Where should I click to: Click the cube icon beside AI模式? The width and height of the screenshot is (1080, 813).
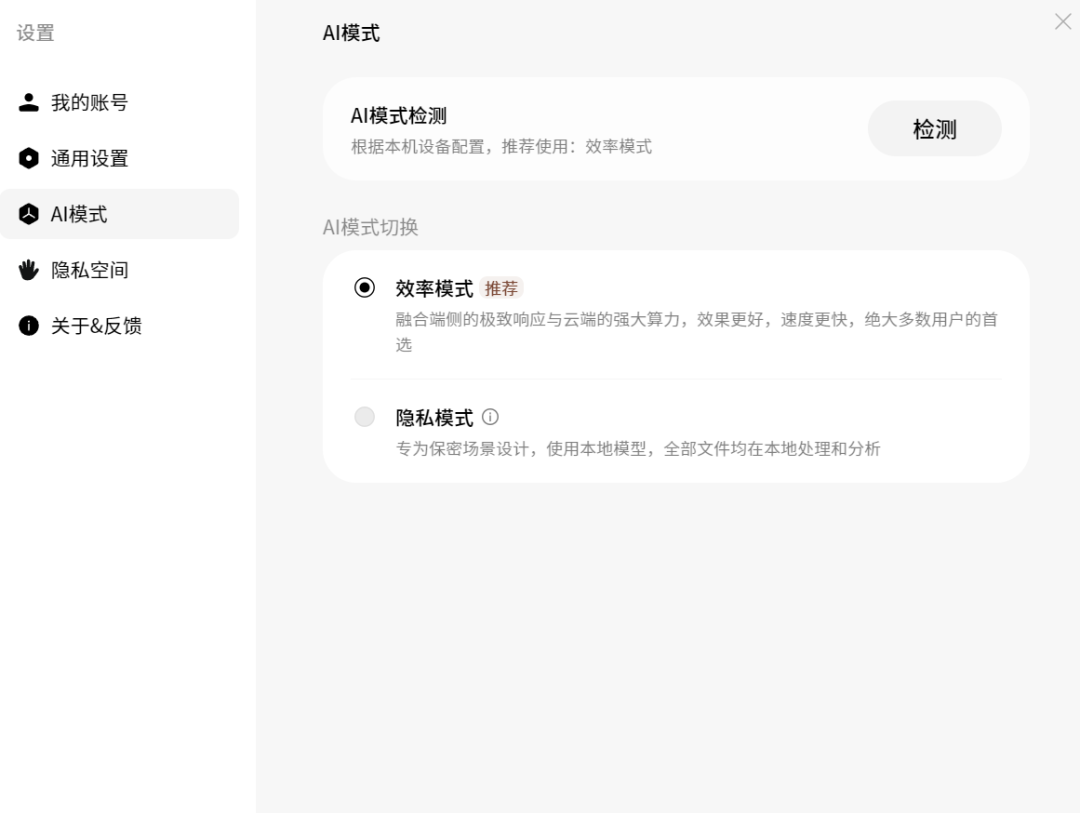[x=28, y=214]
